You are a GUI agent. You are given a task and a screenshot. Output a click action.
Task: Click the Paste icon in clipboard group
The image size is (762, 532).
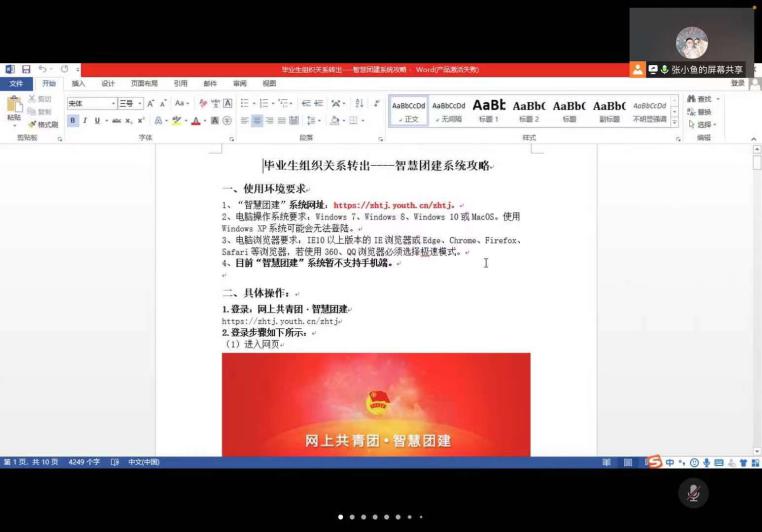[x=14, y=108]
